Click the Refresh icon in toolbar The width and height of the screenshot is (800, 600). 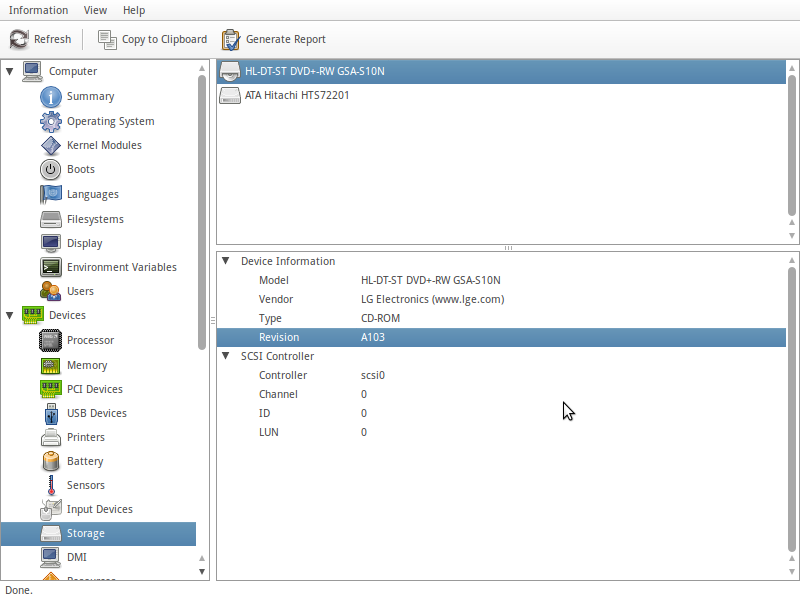(19, 39)
